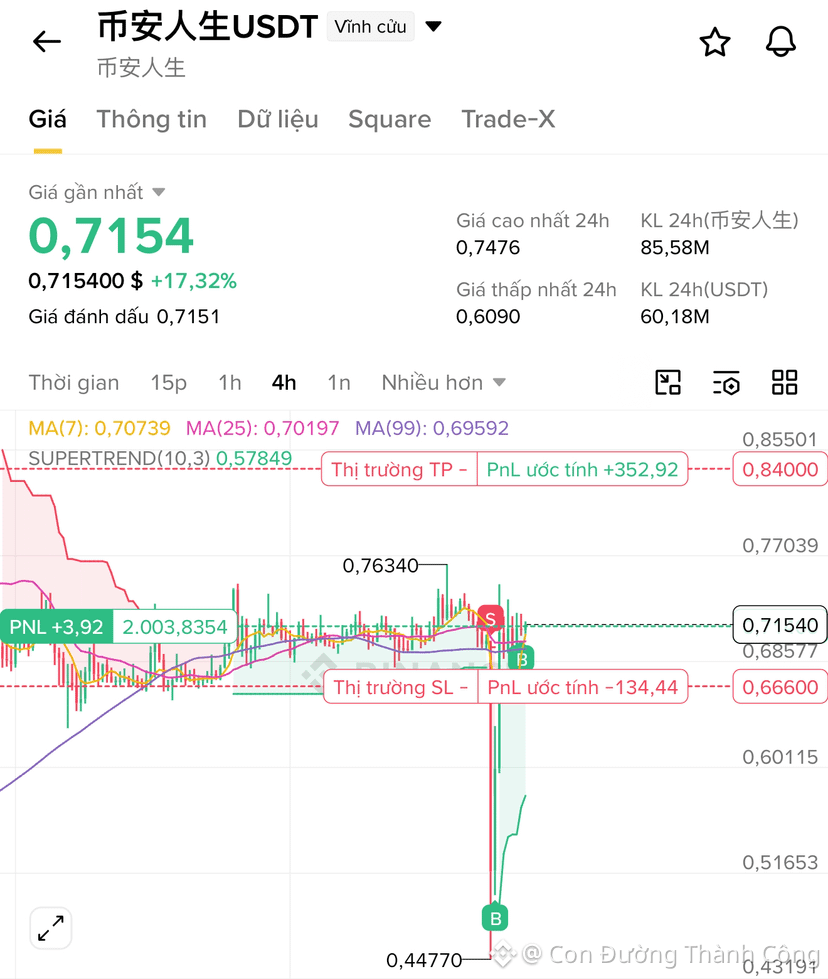
Task: Select the 4h timeframe
Action: pyautogui.click(x=283, y=383)
